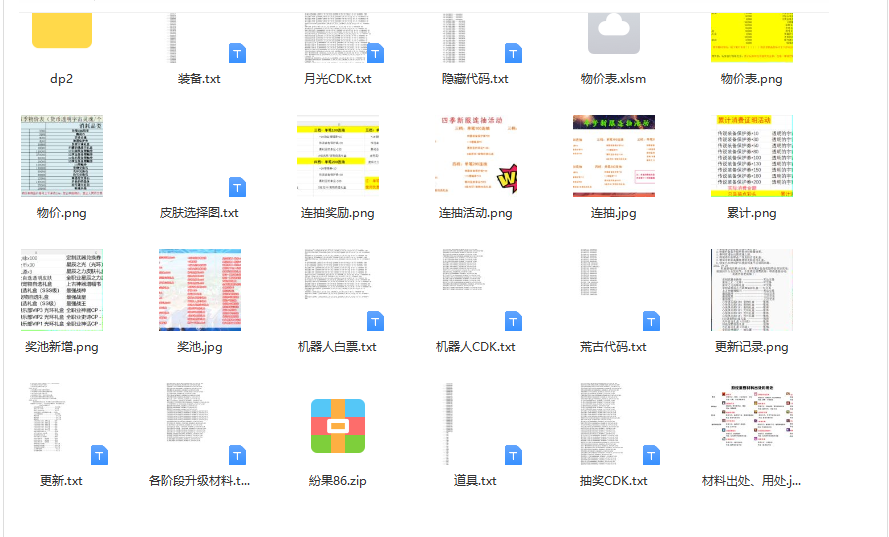This screenshot has height=537, width=889.
Task: Open the 连抽活动.png thumbnail
Action: click(476, 156)
